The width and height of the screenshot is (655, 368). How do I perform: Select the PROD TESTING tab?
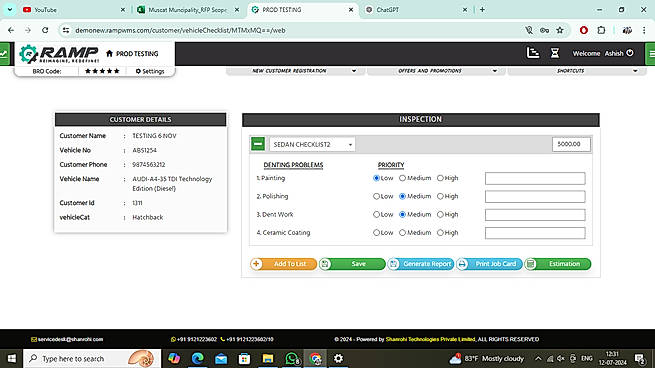click(302, 10)
